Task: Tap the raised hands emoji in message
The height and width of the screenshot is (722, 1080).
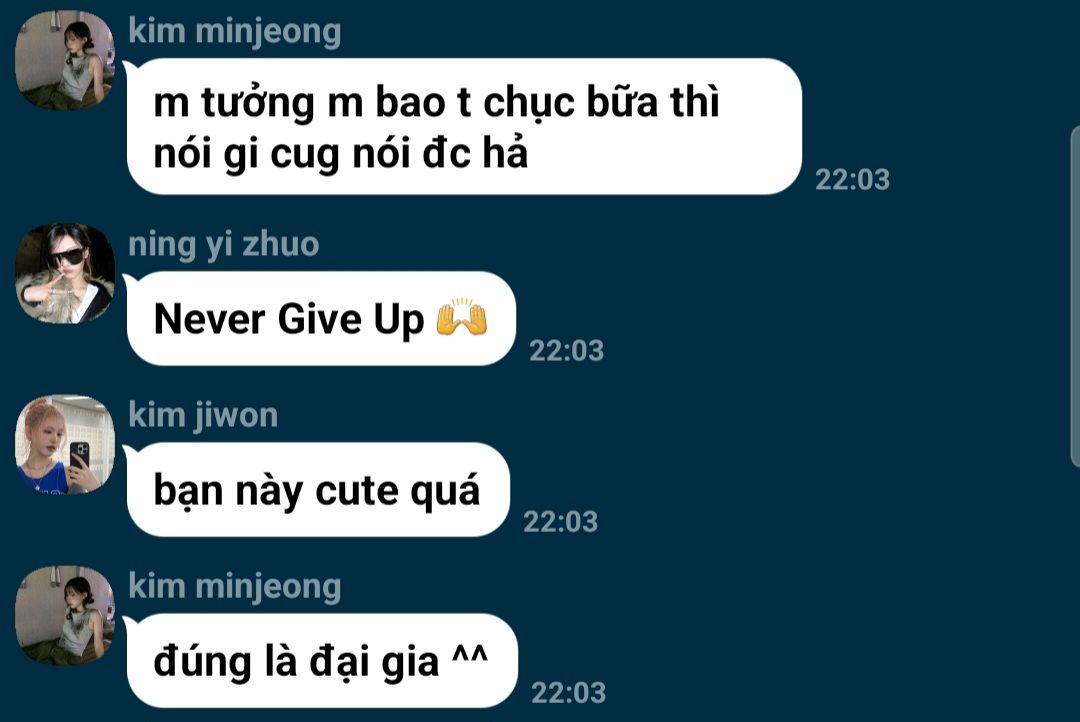Action: (461, 318)
